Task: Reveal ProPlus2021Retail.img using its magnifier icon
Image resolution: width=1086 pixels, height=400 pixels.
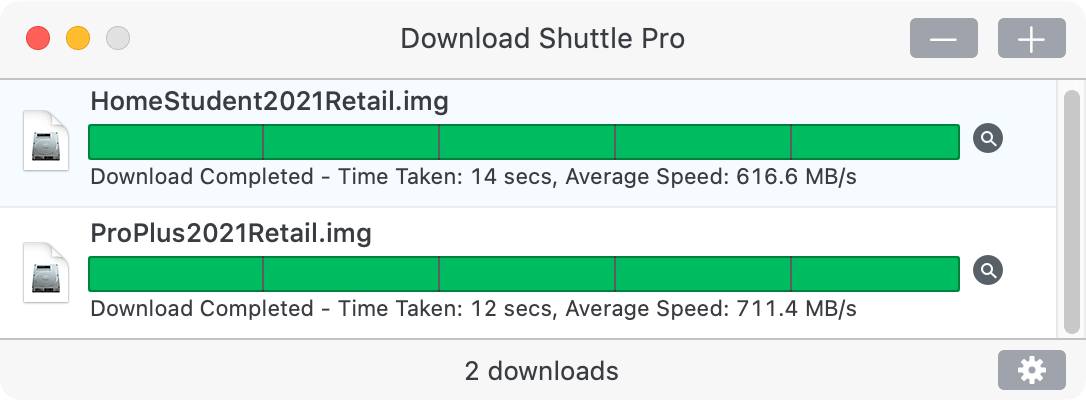Action: (988, 270)
